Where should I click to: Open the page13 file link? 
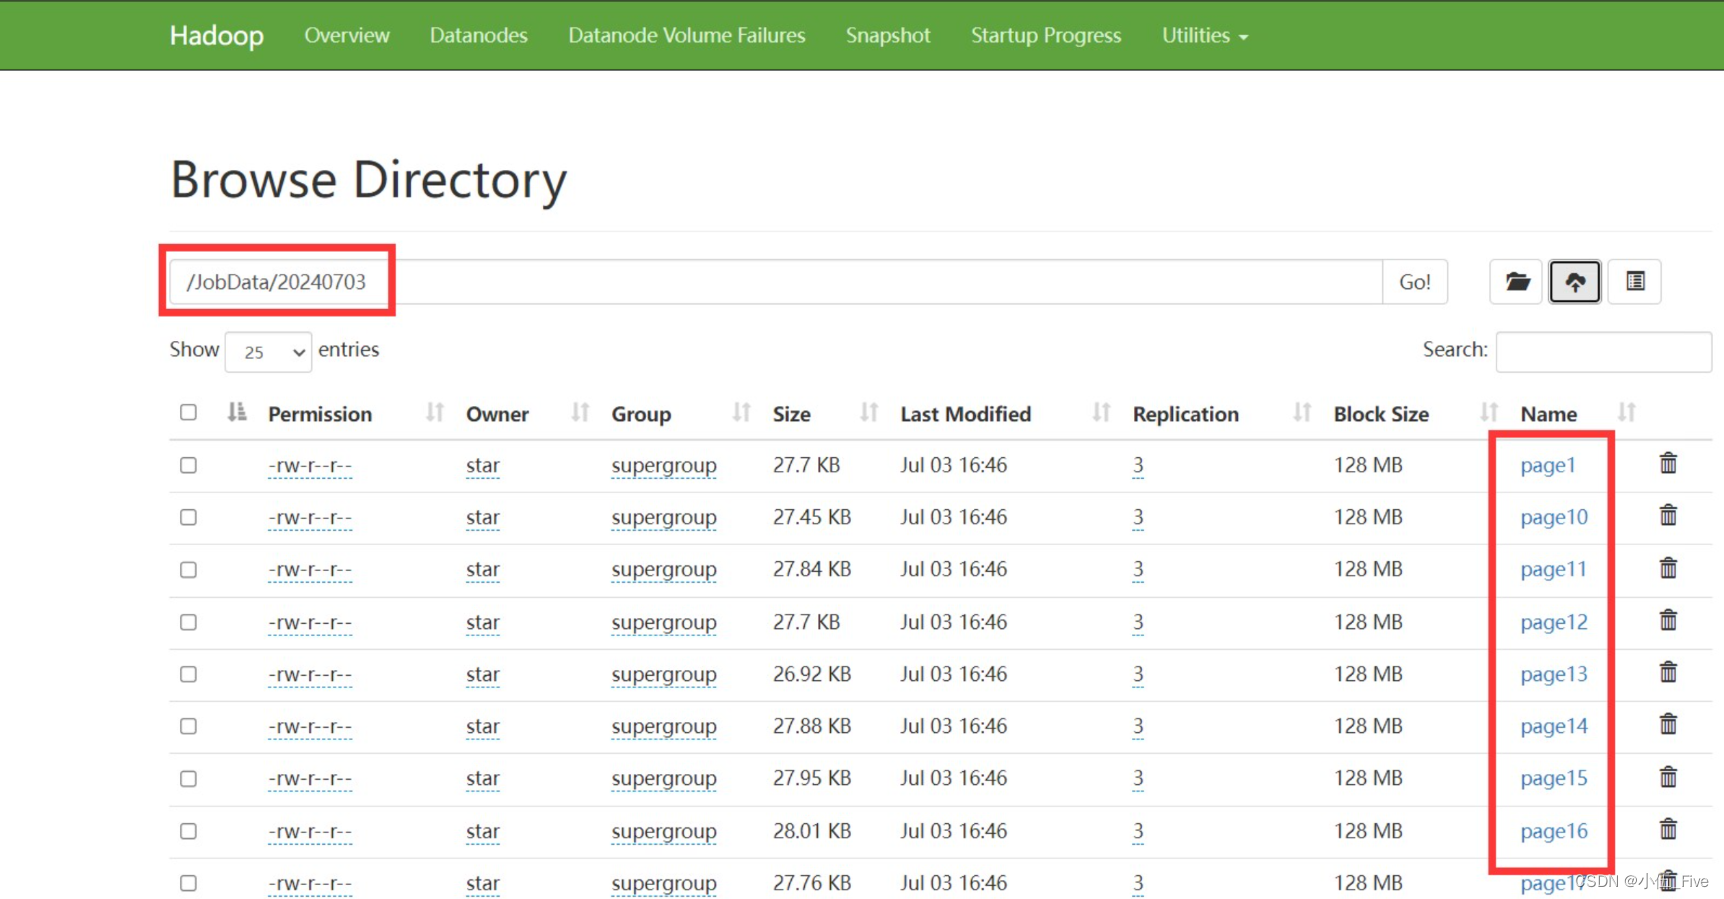click(x=1554, y=674)
